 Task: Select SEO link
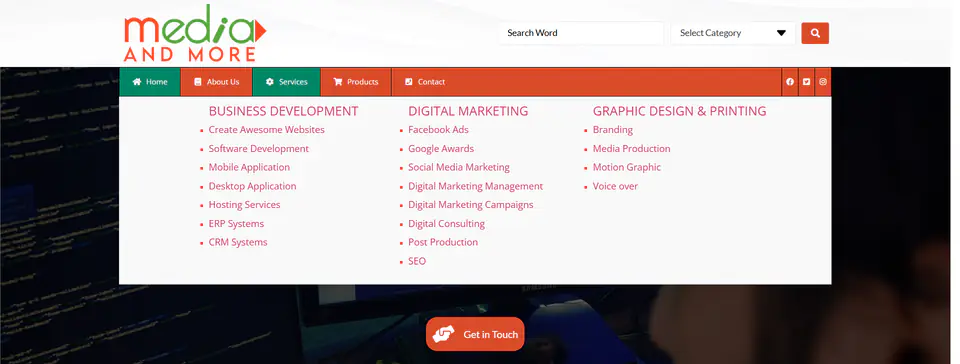tap(417, 261)
